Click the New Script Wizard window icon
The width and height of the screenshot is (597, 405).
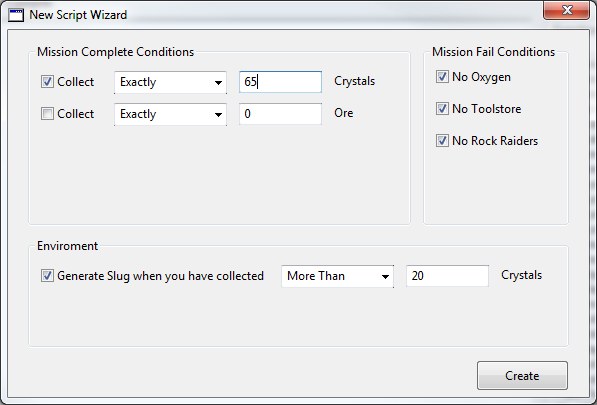[16, 15]
